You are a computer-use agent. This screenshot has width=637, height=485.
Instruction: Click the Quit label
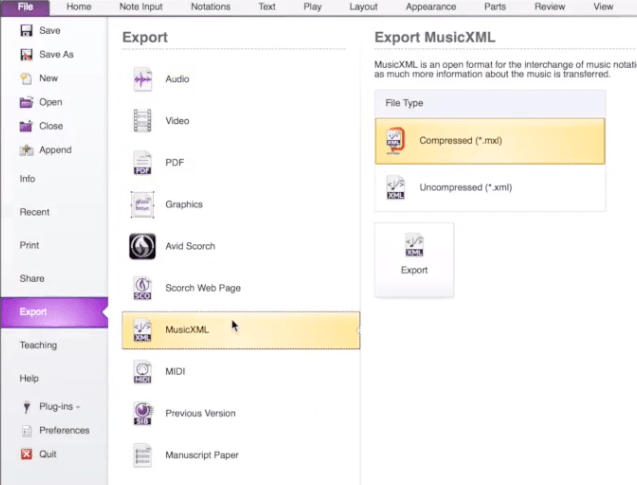tap(48, 454)
